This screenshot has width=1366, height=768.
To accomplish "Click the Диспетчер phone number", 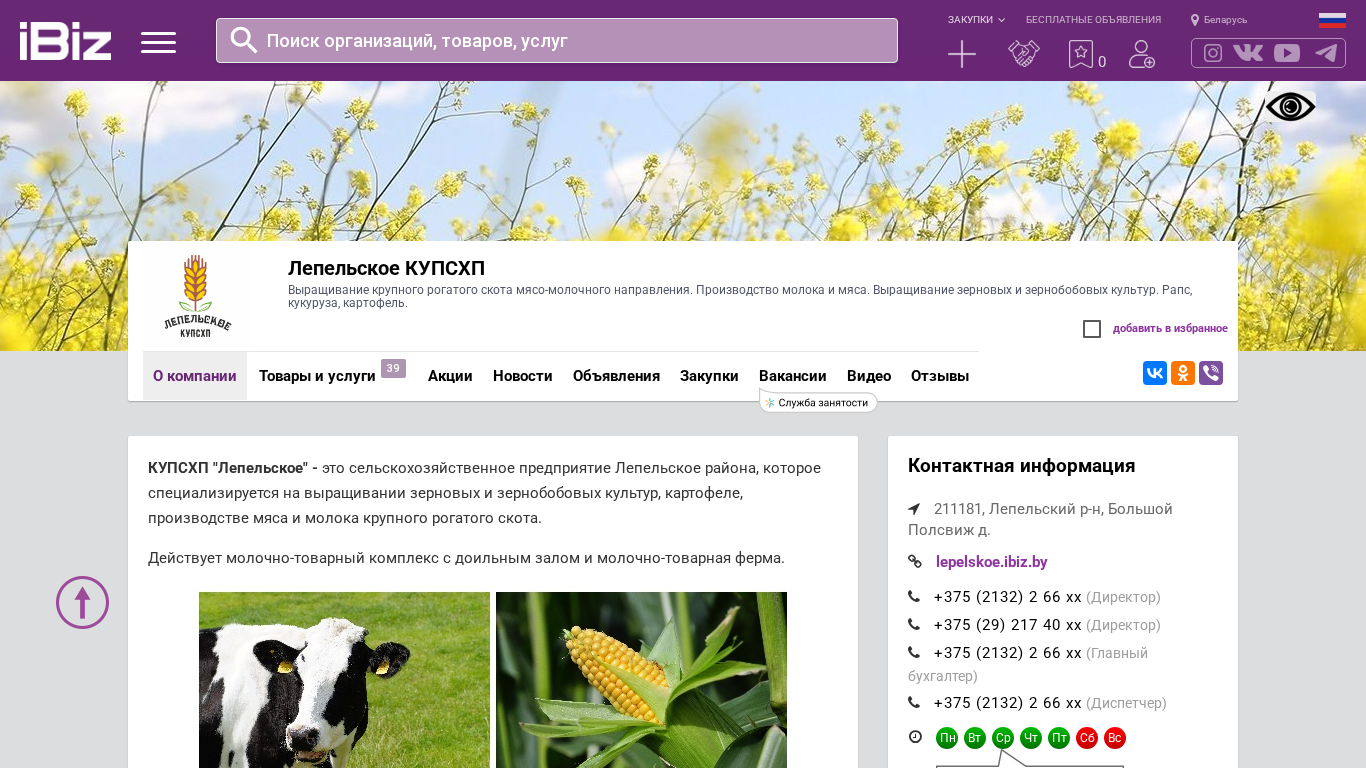I will (x=1008, y=703).
